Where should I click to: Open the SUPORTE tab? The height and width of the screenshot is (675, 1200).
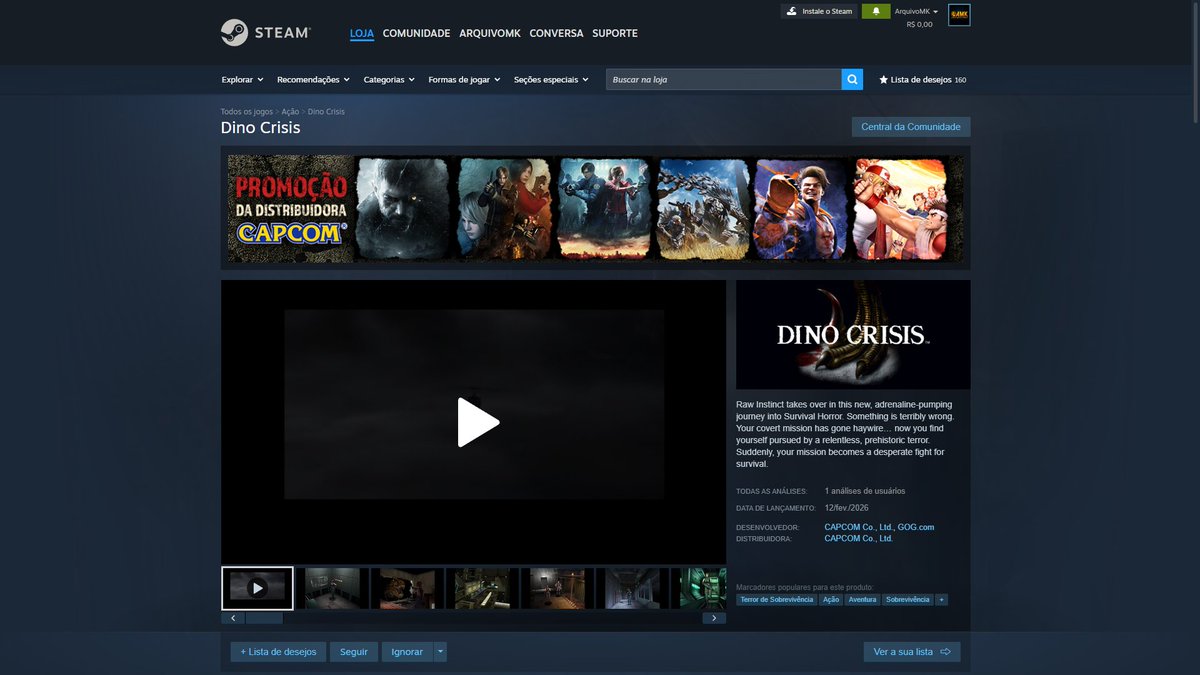click(615, 33)
